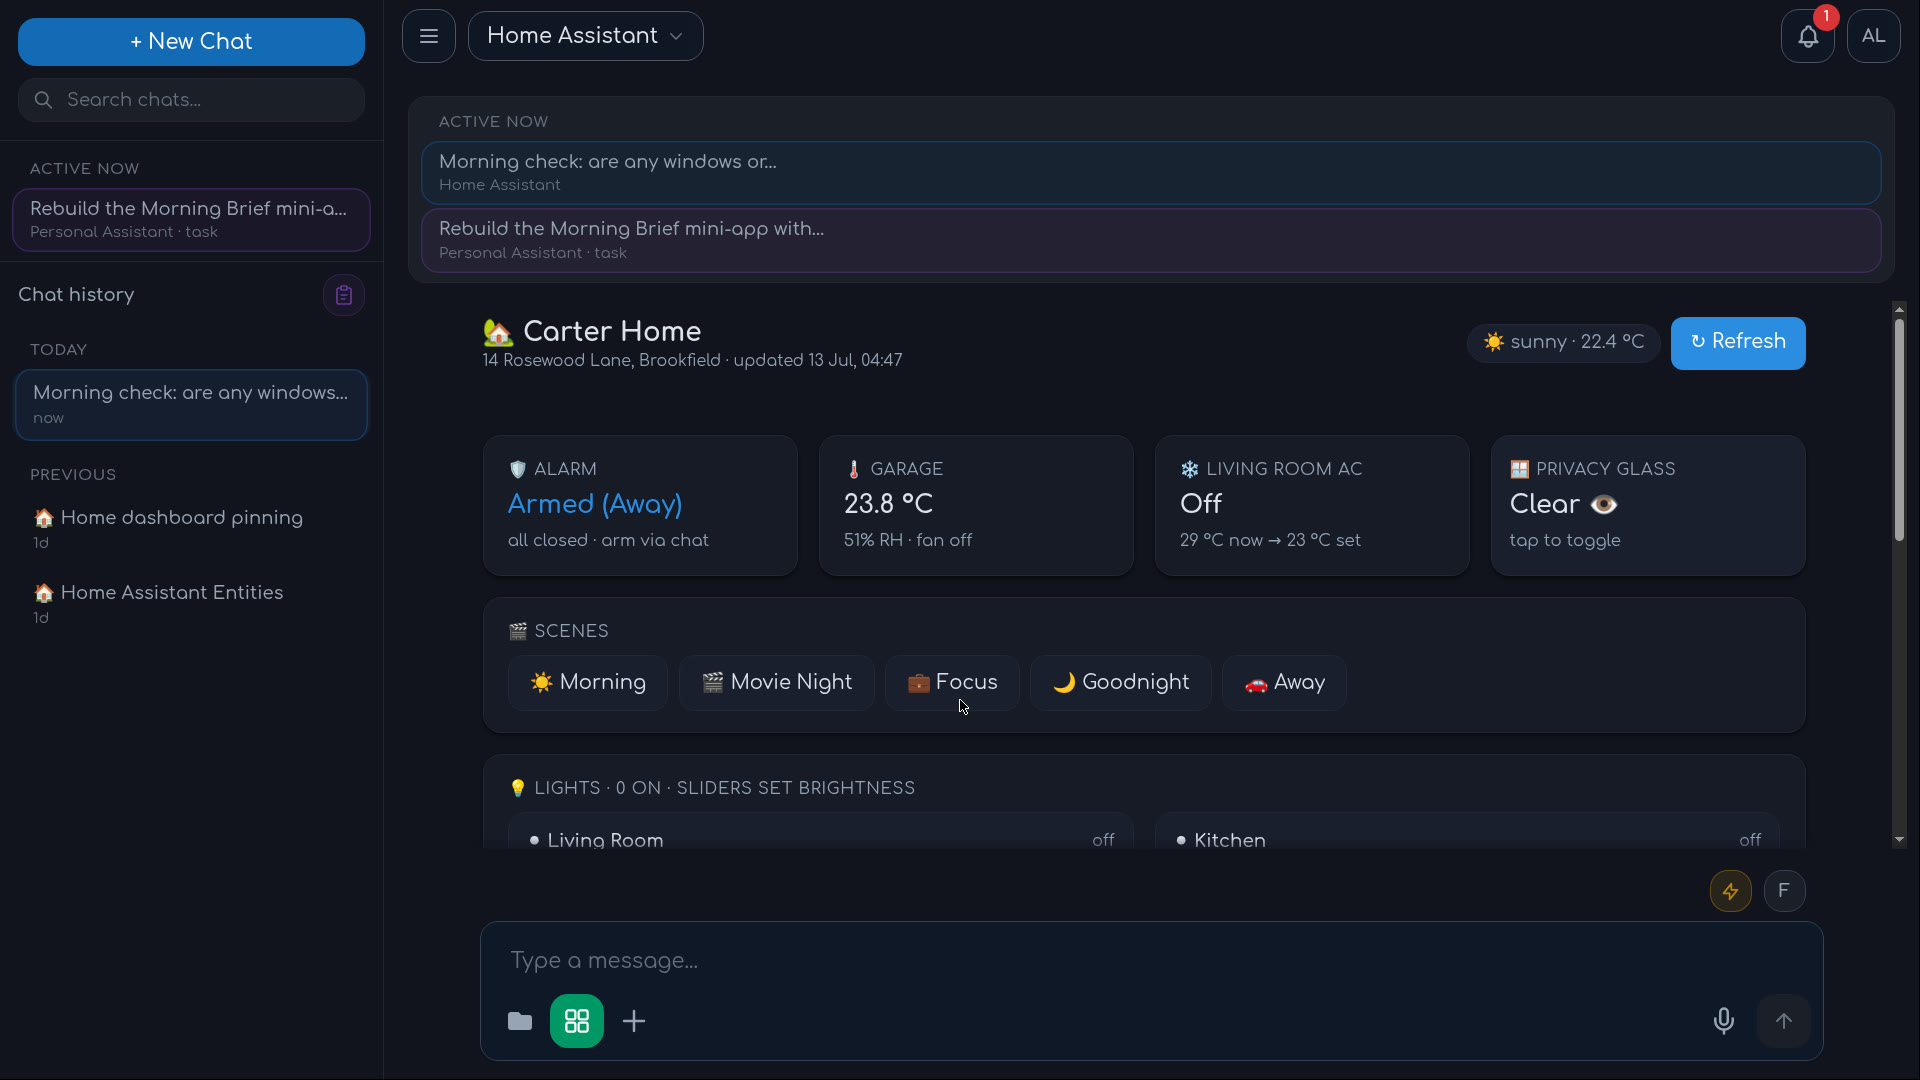Focus the Type a message box
Image resolution: width=1920 pixels, height=1080 pixels.
tap(1152, 961)
